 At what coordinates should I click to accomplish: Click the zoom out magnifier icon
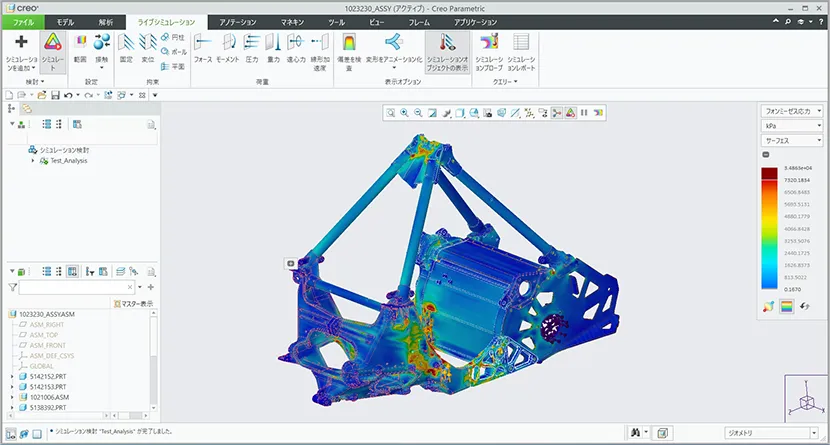[418, 113]
